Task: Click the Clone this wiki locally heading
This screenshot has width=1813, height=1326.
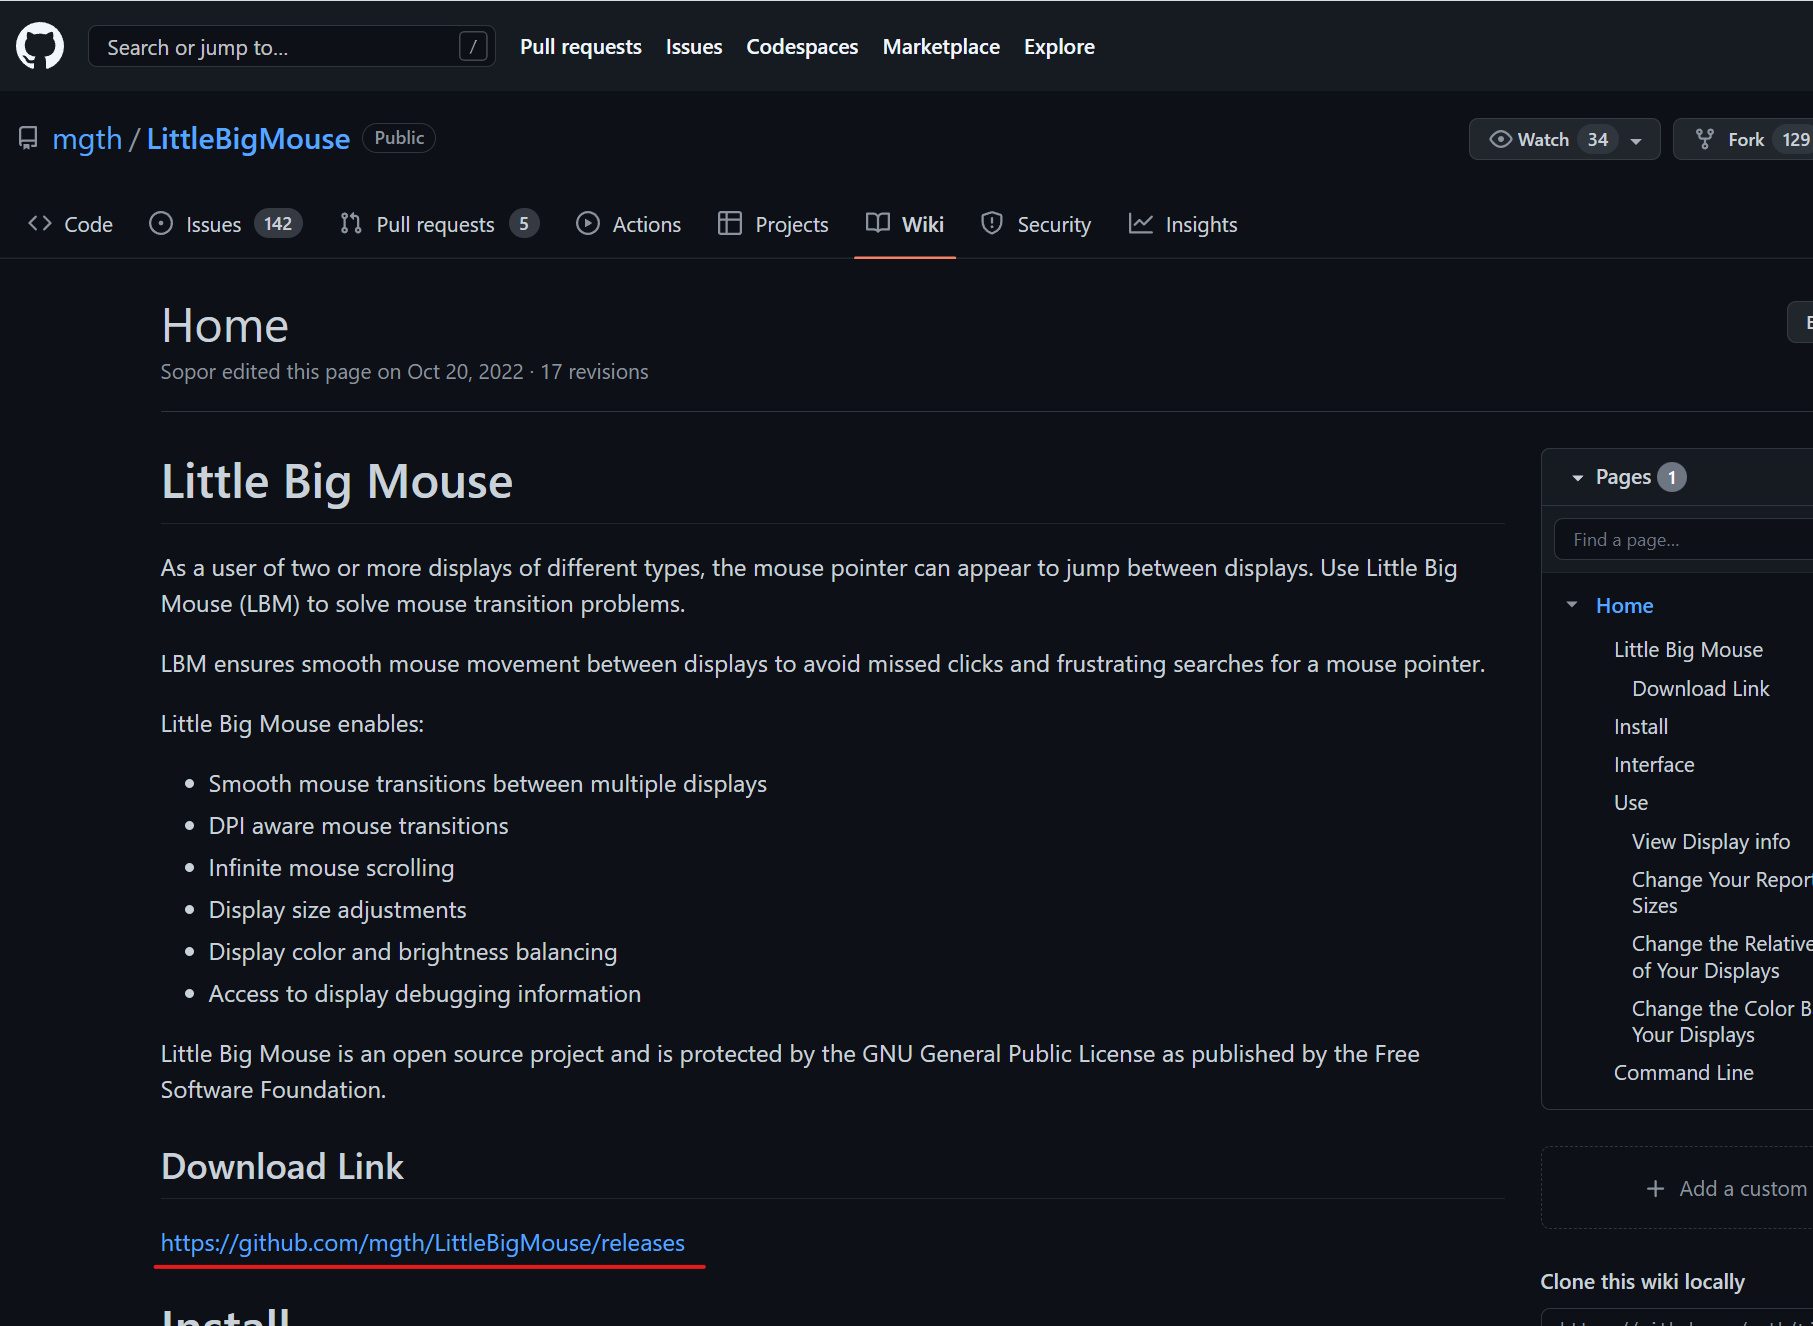Action: 1642,1282
